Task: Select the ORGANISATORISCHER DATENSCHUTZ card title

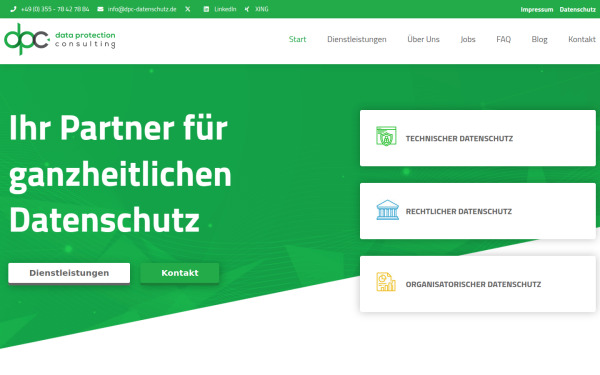Action: 473,284
